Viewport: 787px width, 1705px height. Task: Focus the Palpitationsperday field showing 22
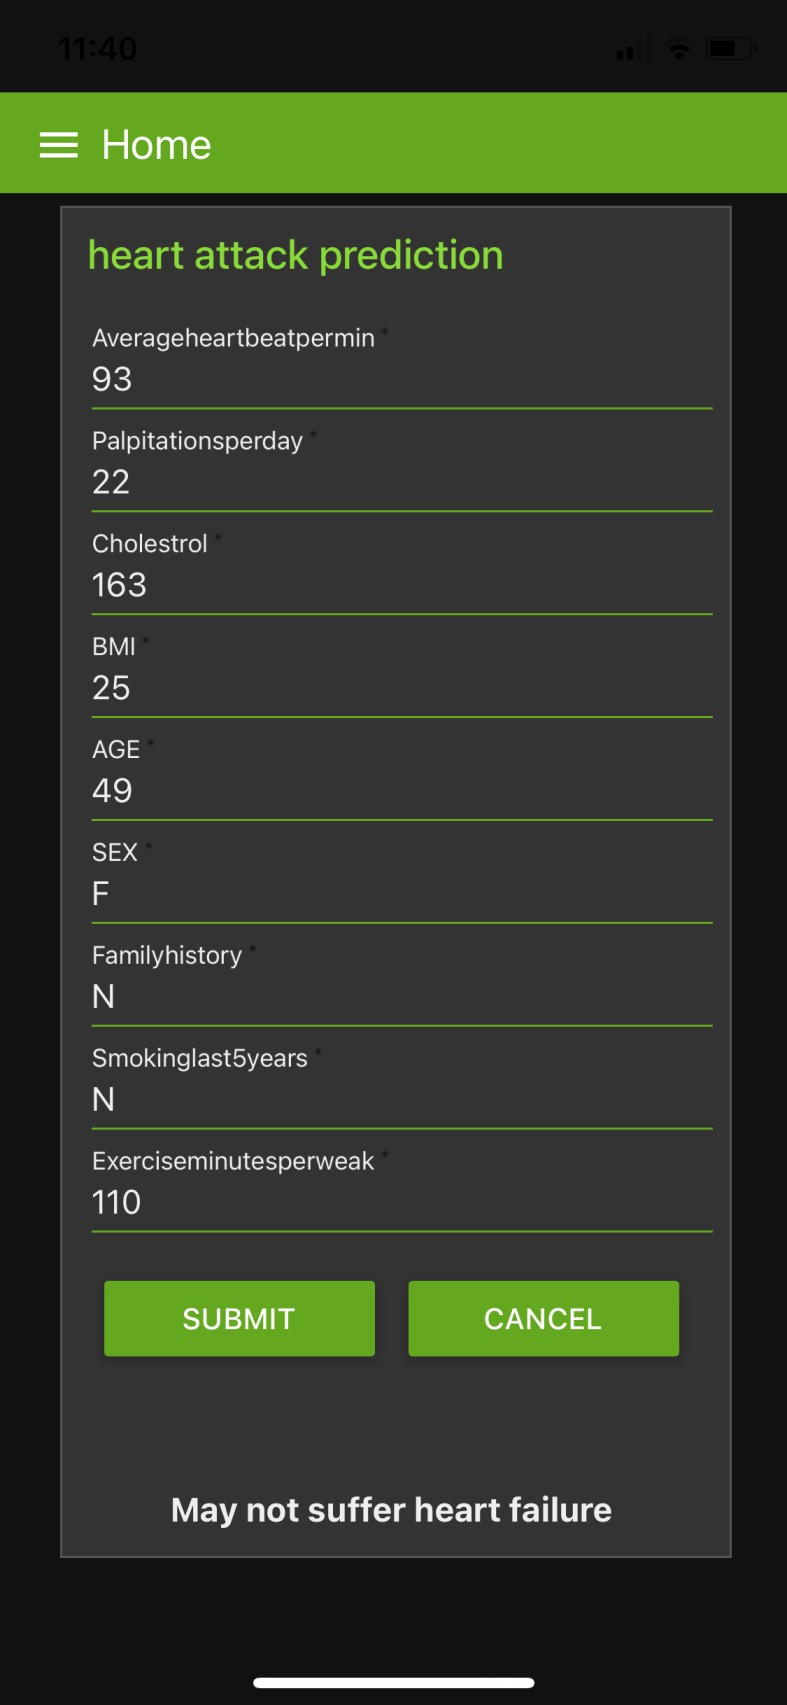402,468
